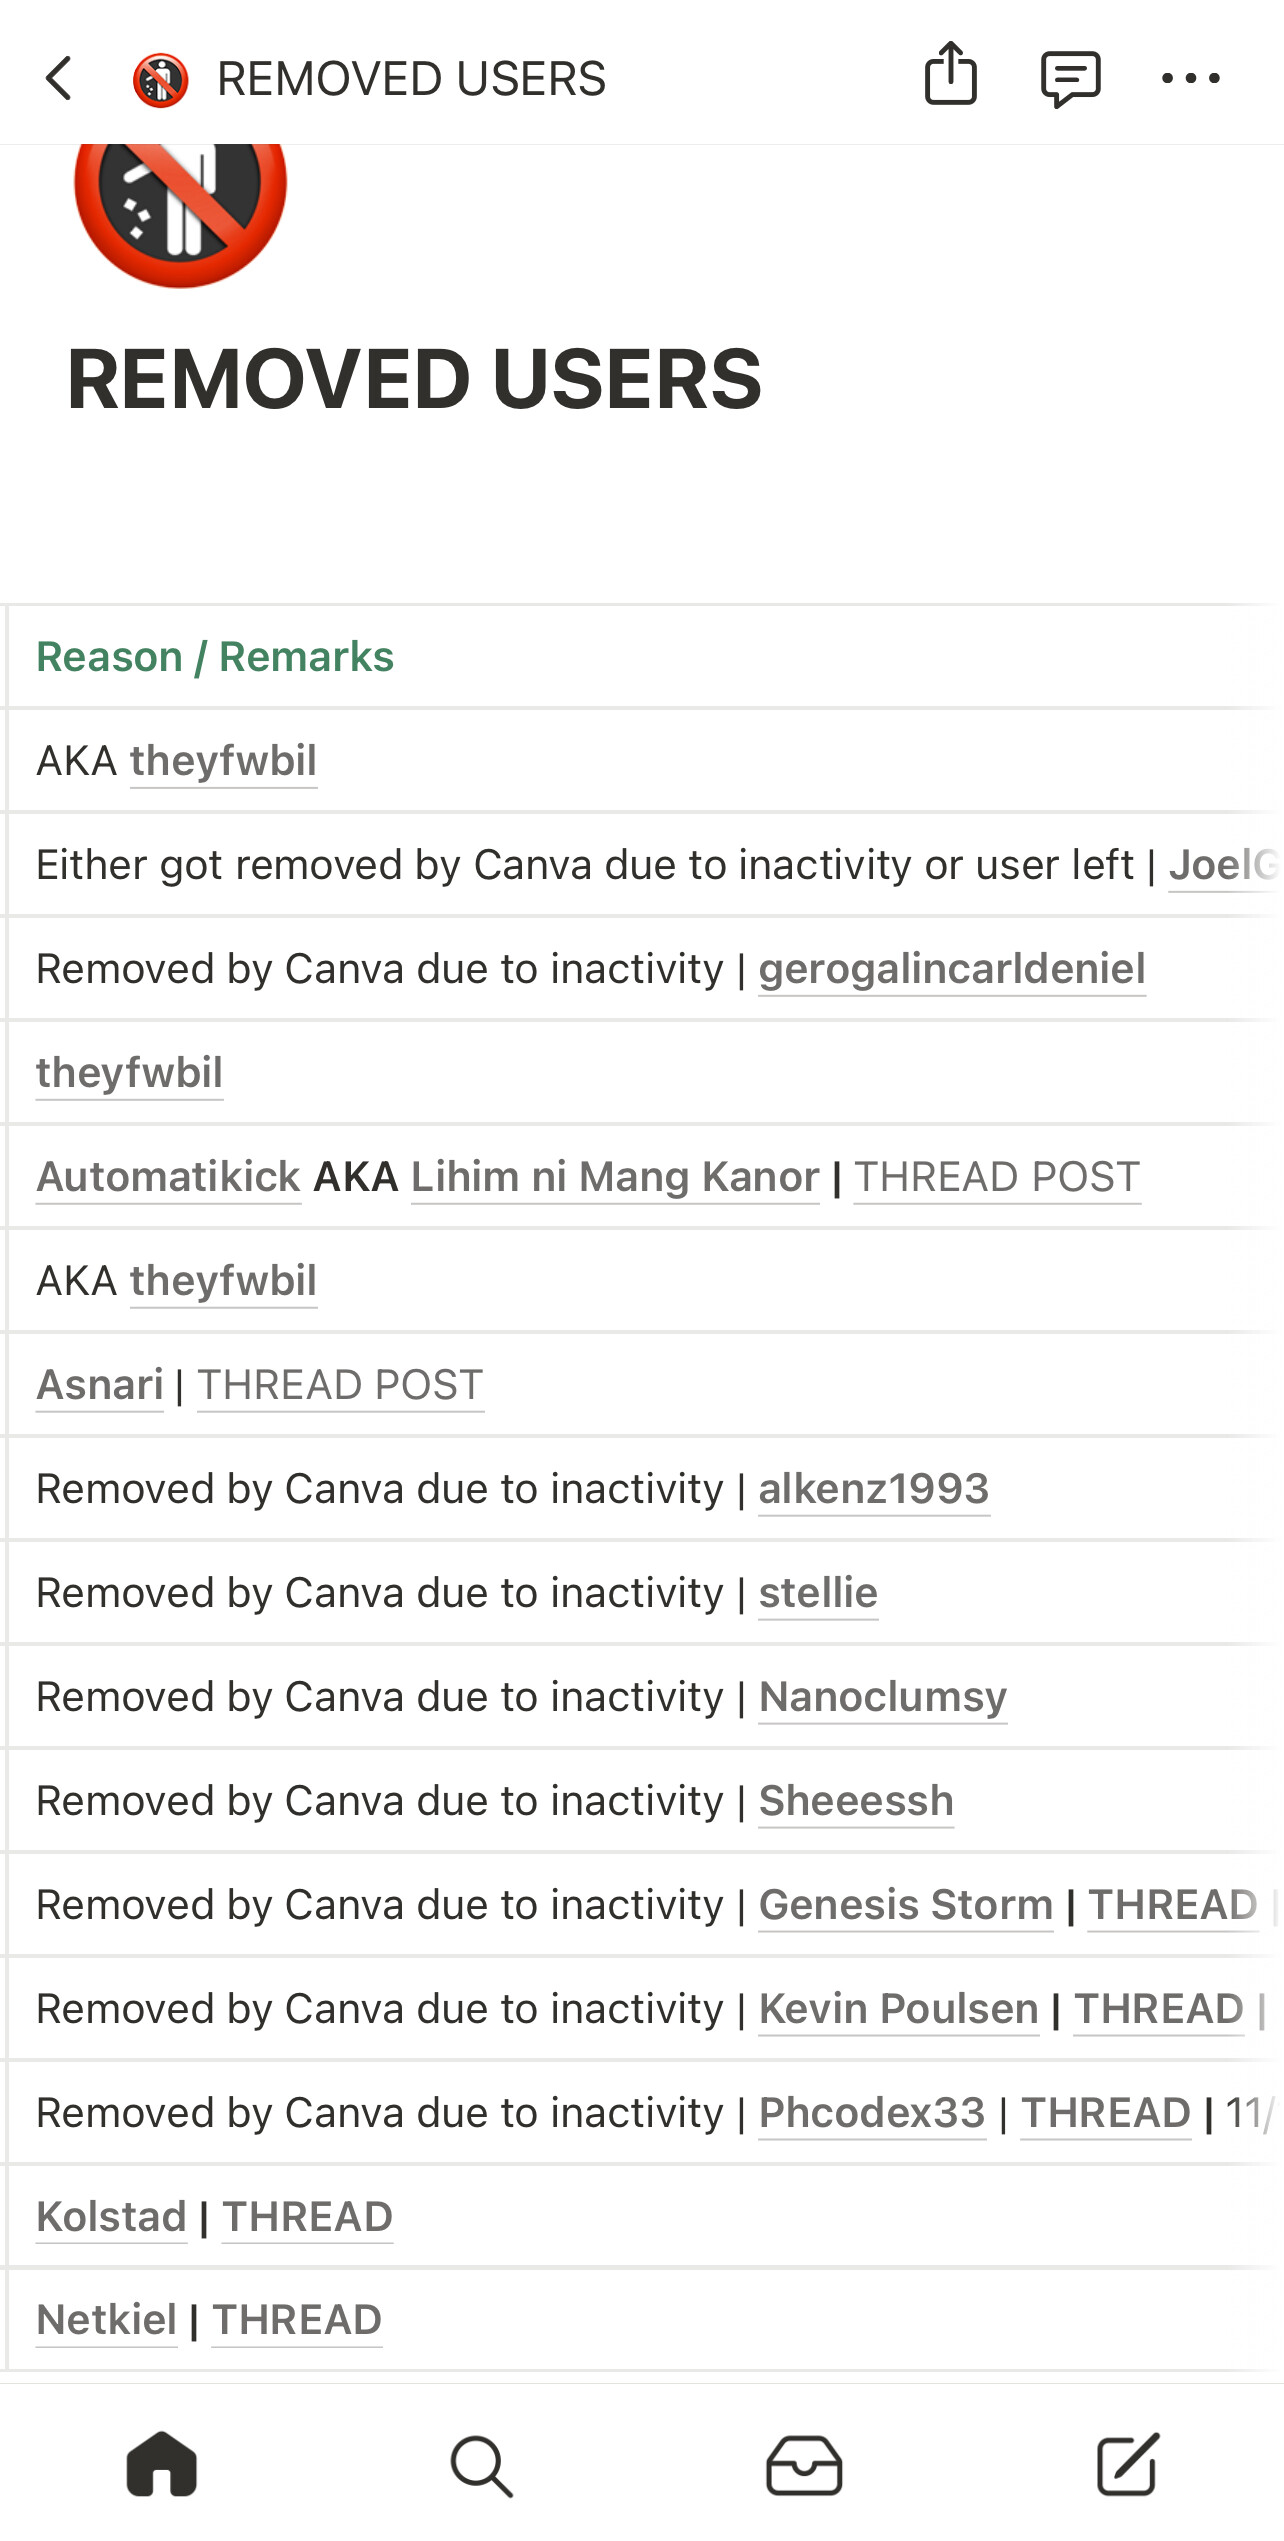The image size is (1284, 2541).
Task: Go to the Home tab
Action: click(x=161, y=2464)
